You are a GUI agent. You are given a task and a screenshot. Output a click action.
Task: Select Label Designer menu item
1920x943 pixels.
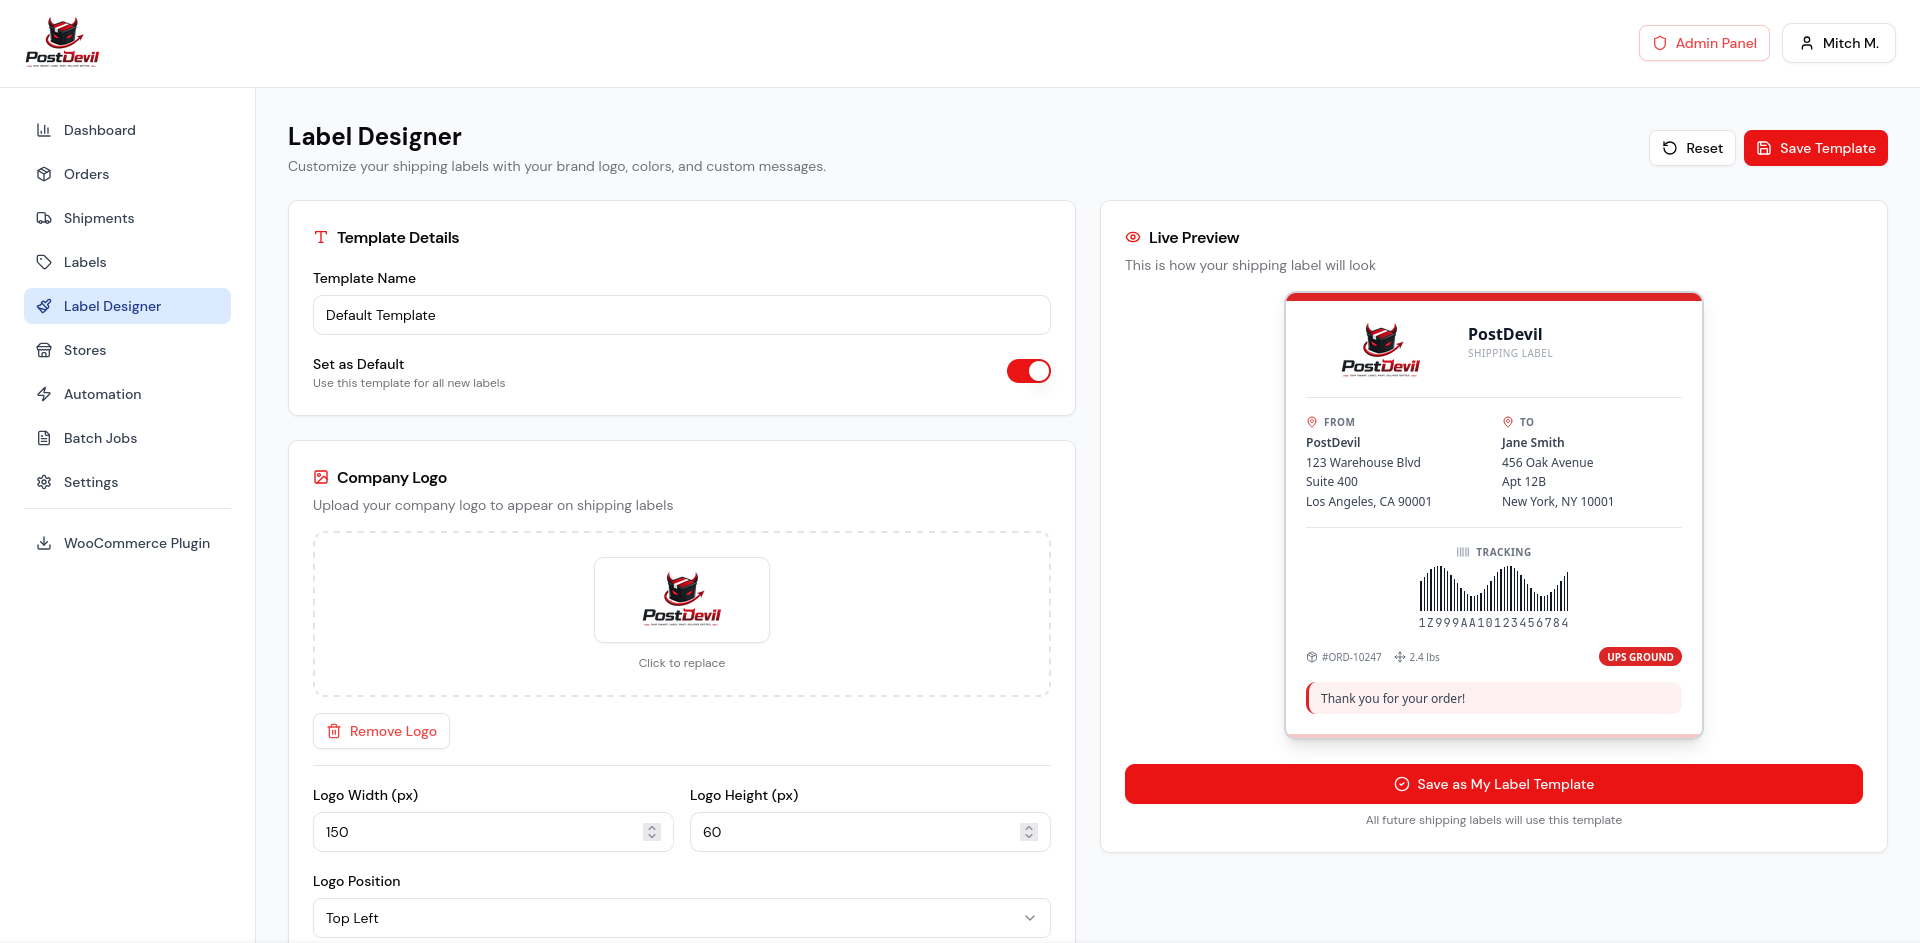pyautogui.click(x=127, y=306)
